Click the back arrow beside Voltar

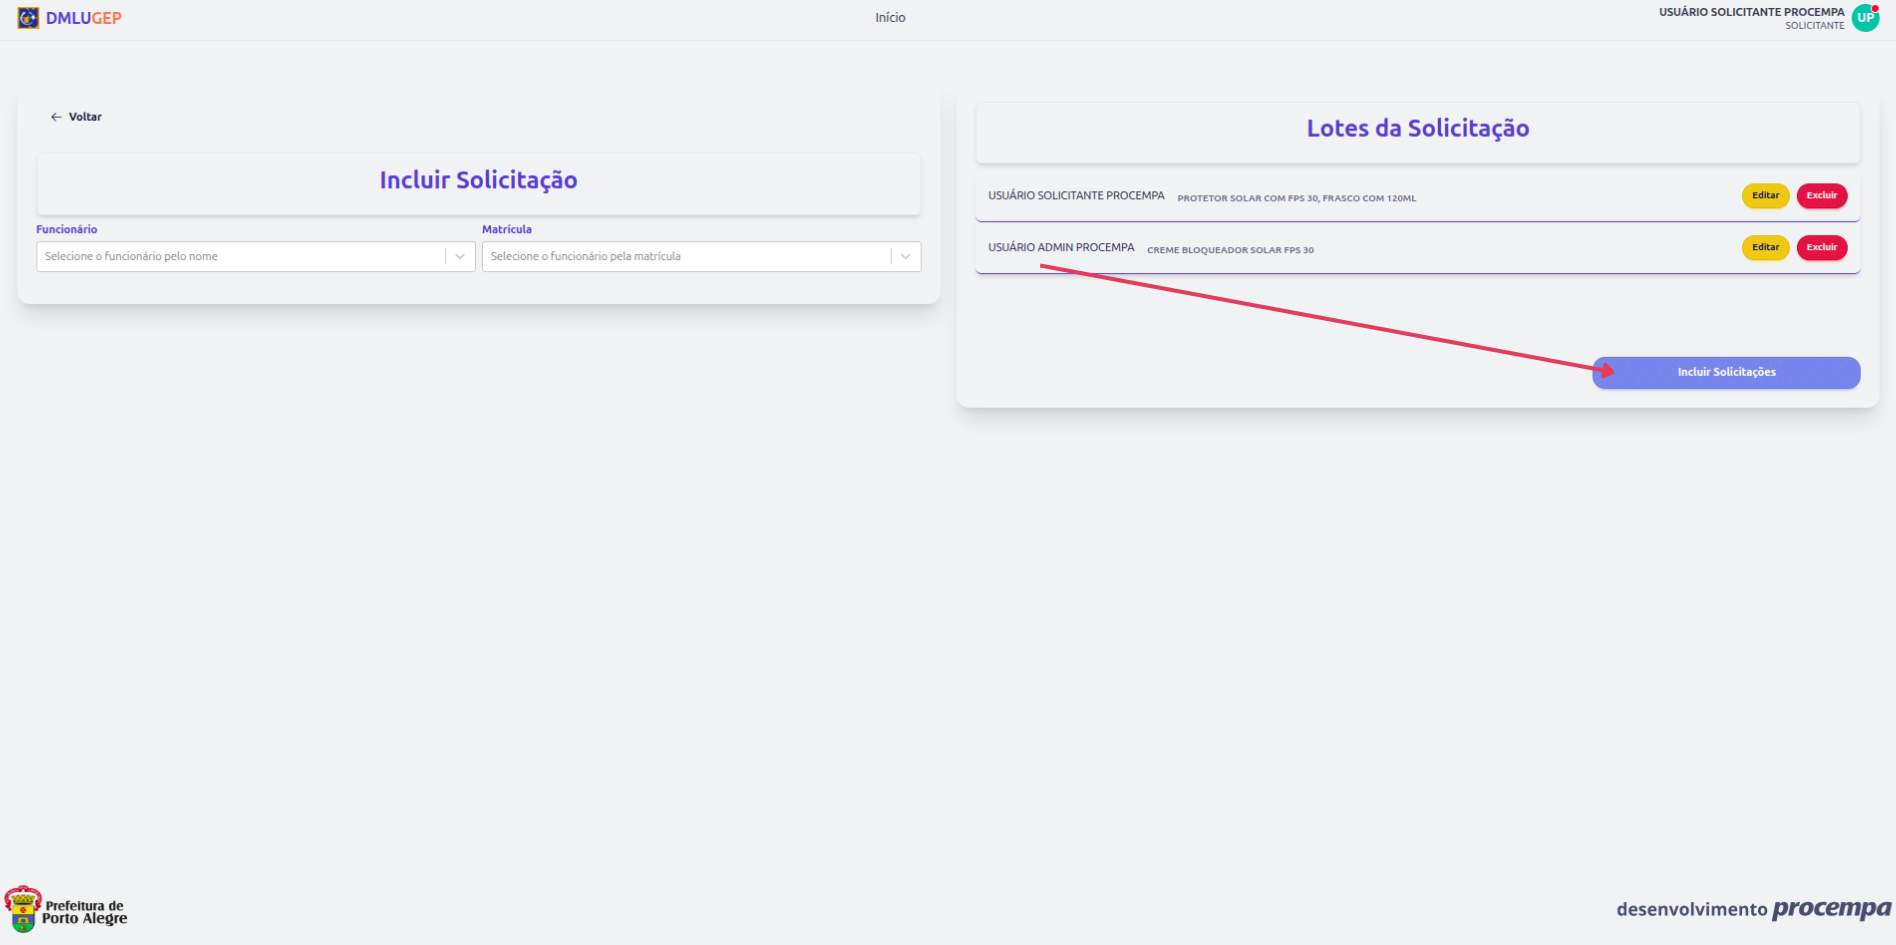click(56, 117)
